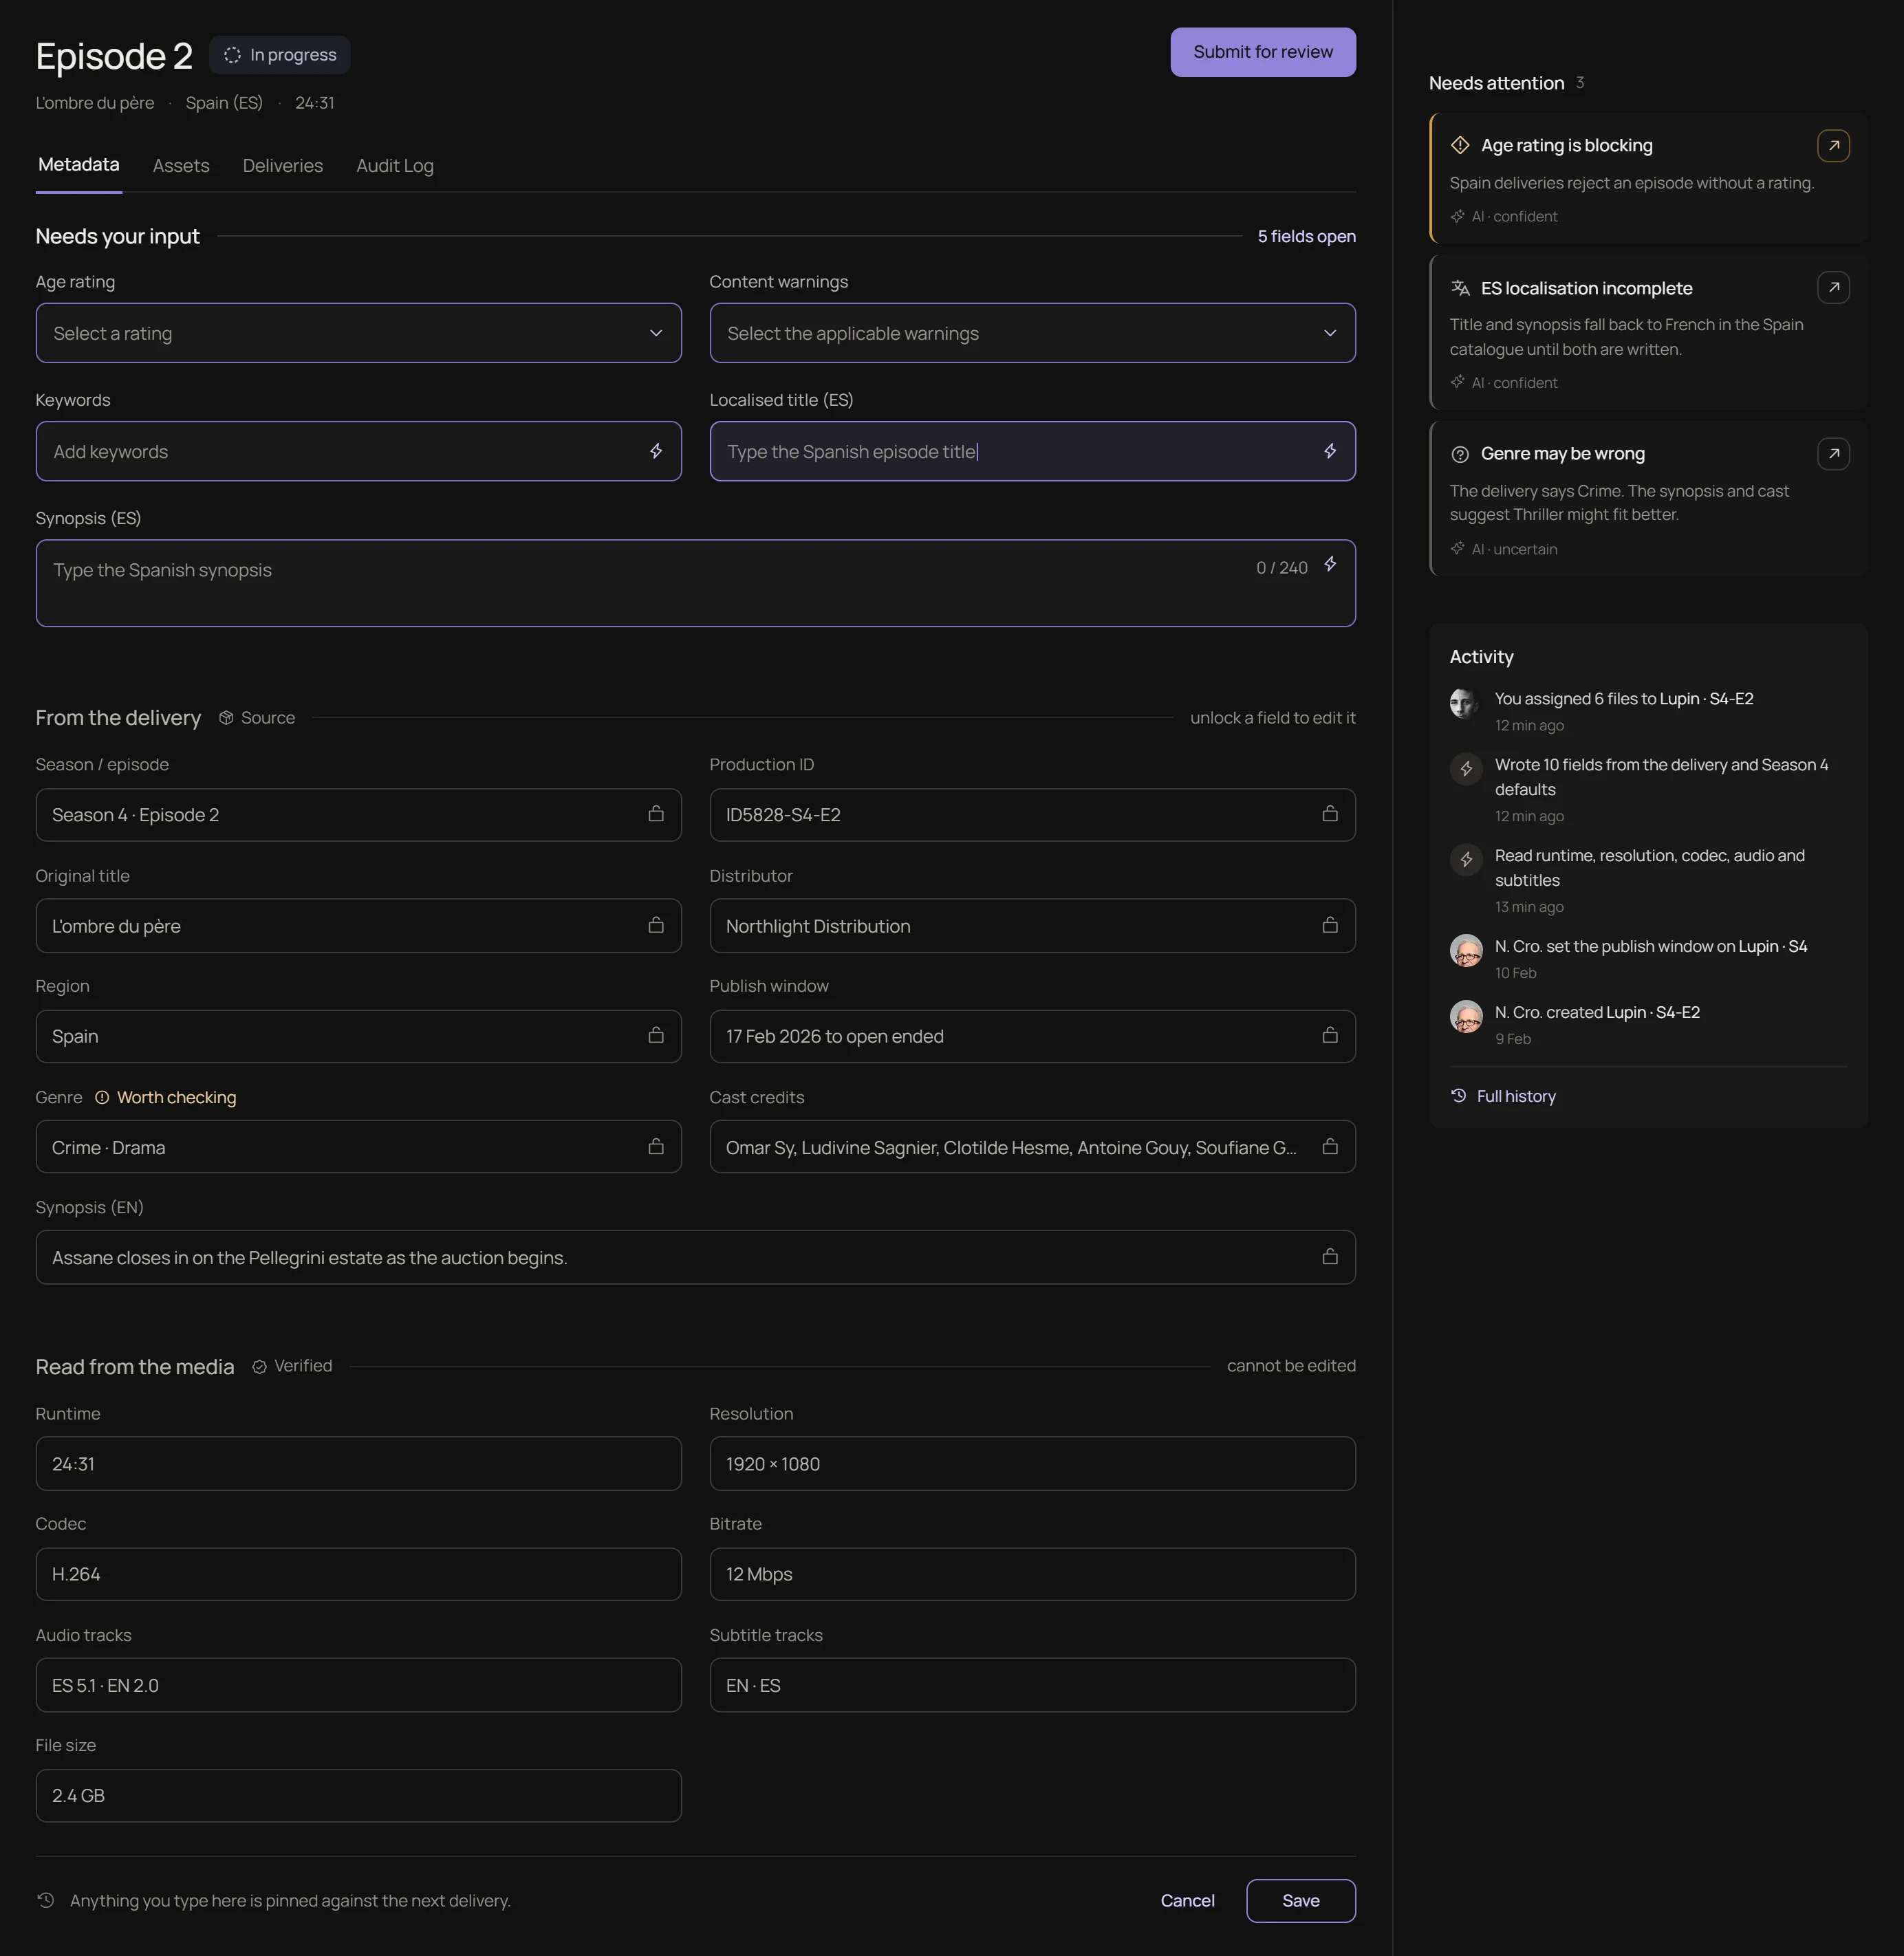The height and width of the screenshot is (1956, 1904).
Task: Unlock the Season / episode field
Action: pyautogui.click(x=656, y=814)
